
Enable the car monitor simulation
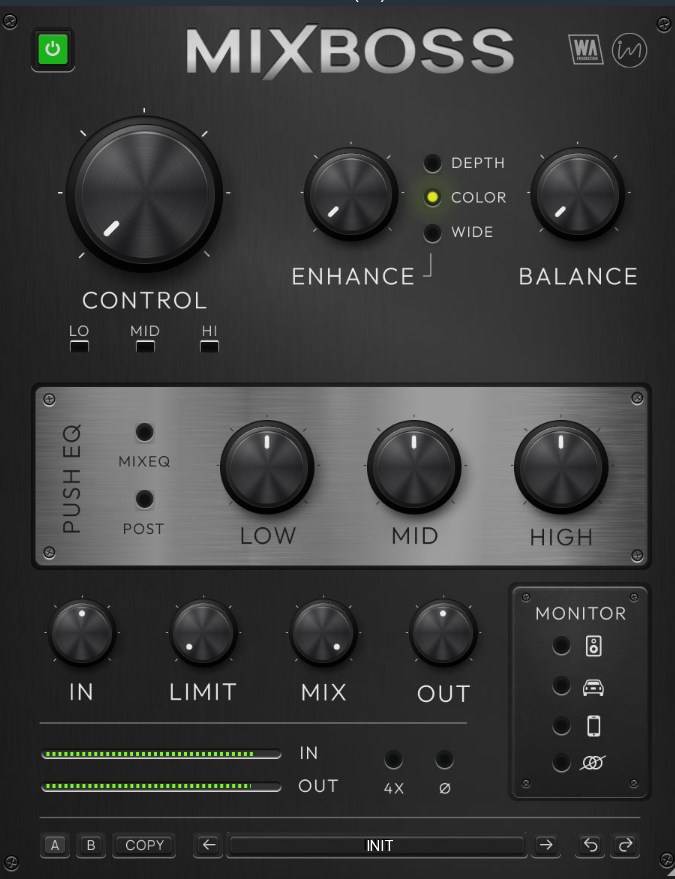click(564, 687)
